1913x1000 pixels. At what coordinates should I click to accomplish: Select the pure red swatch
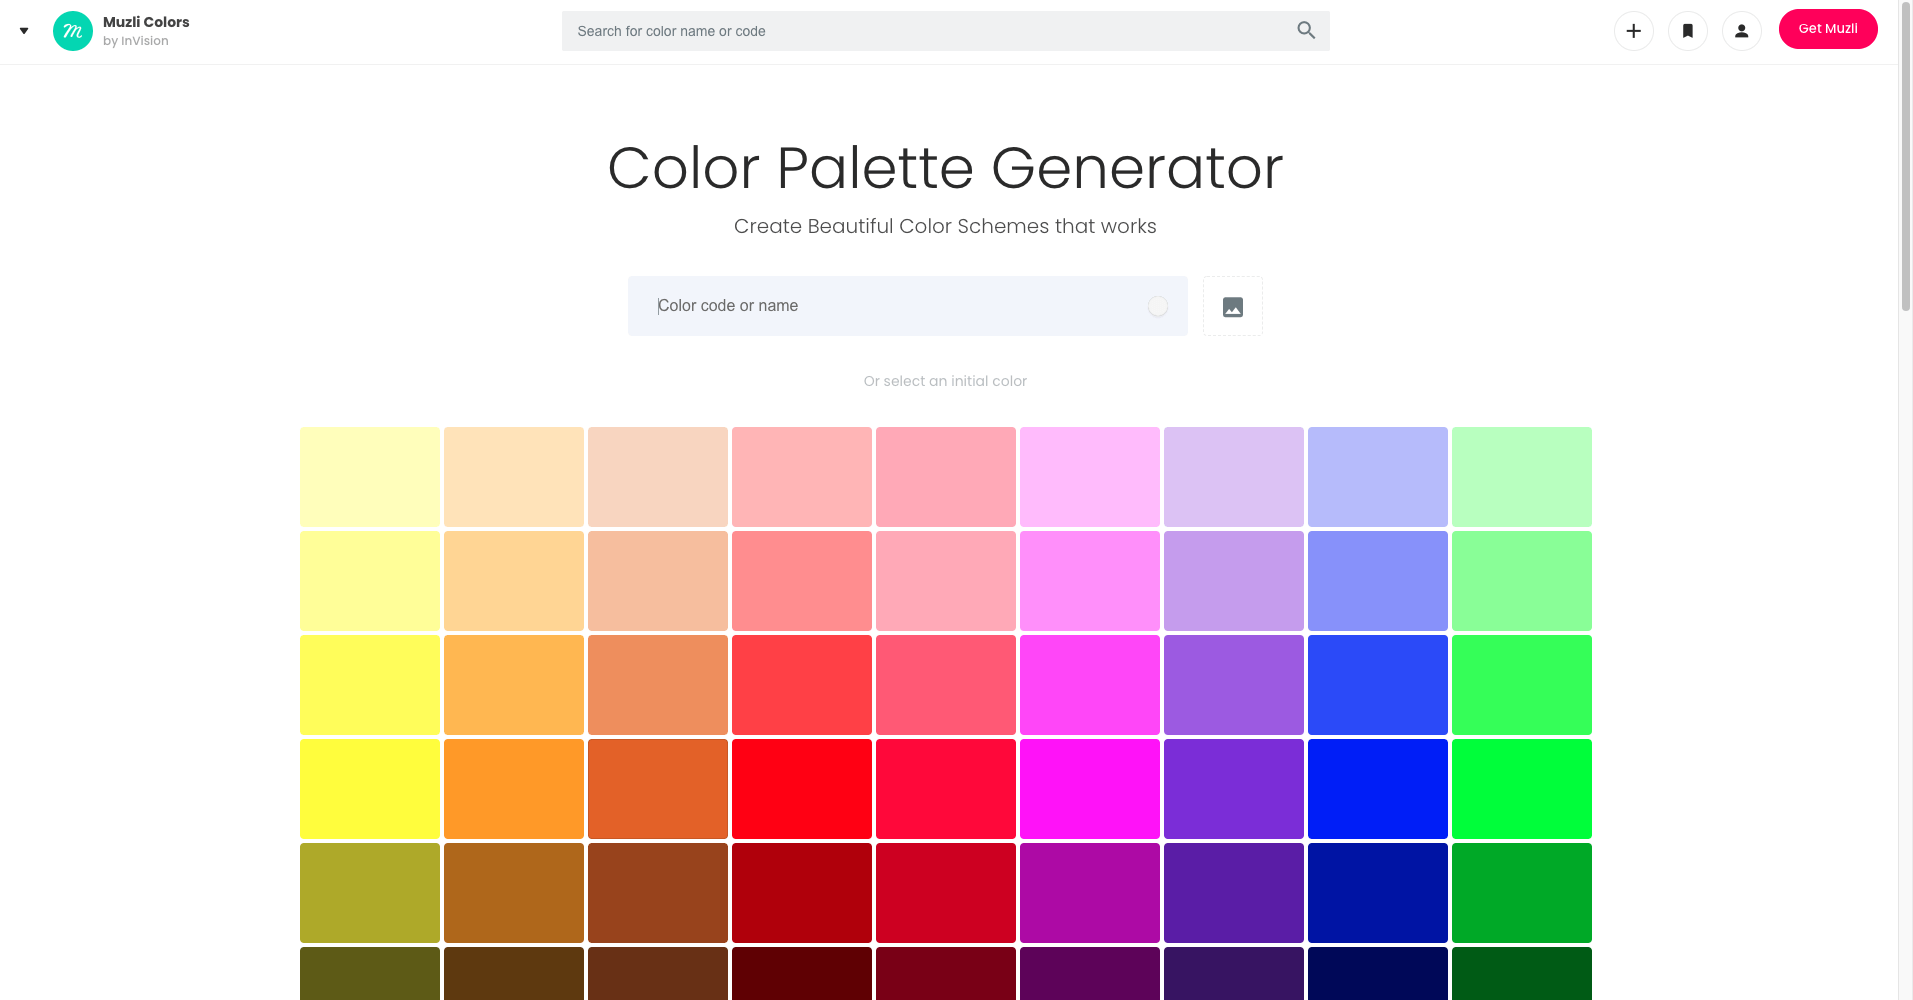802,789
